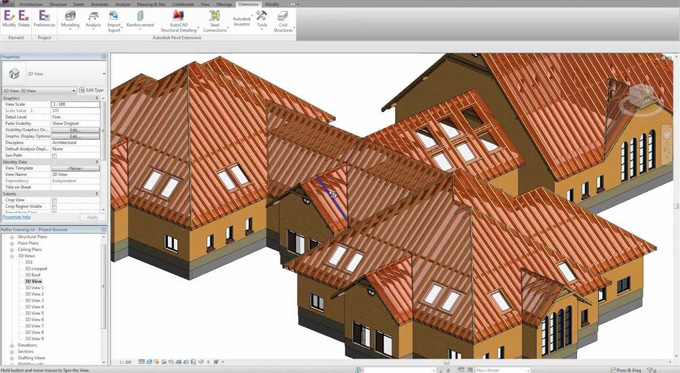Click the first view control bar icon
The image size is (680, 373).
click(141, 362)
